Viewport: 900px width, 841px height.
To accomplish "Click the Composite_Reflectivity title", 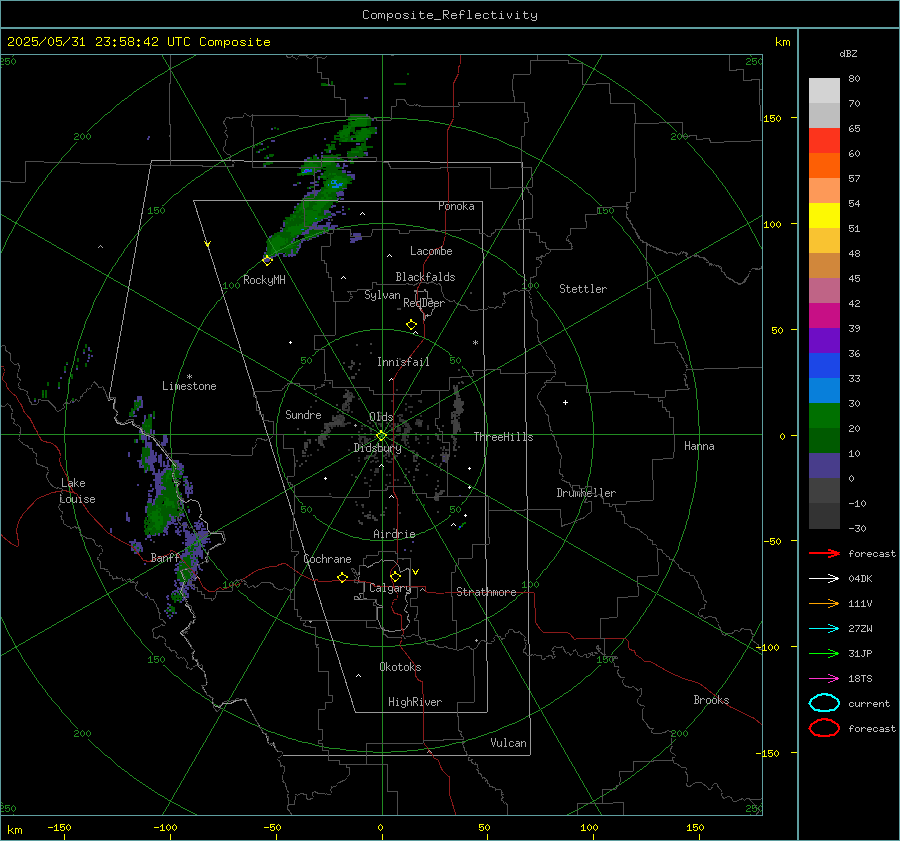I will 450,15.
